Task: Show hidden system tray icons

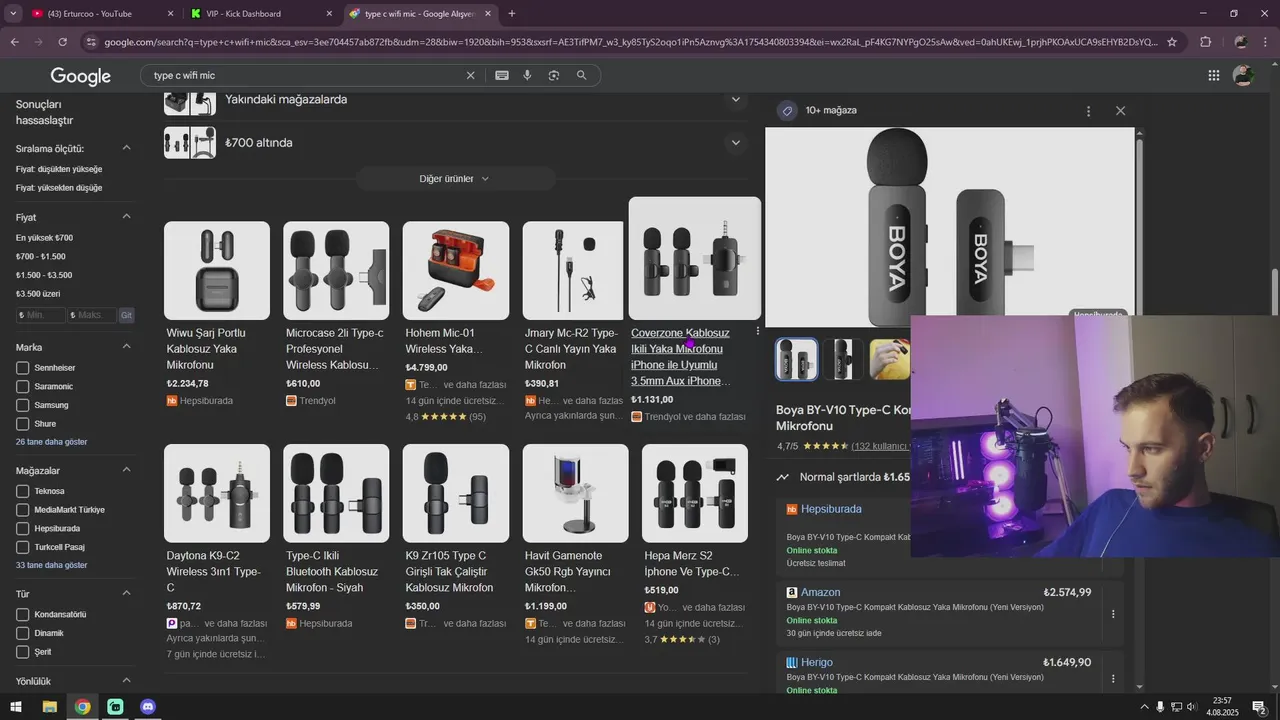Action: [1144, 707]
